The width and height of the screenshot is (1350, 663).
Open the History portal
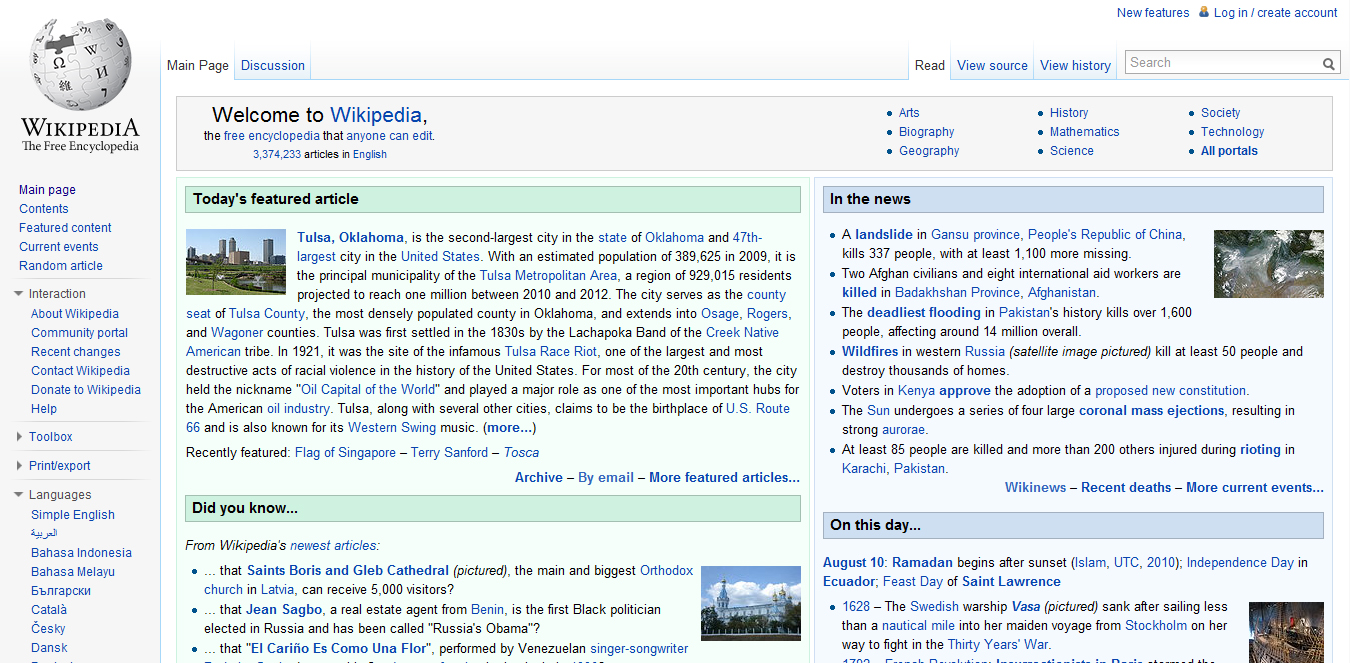point(1069,113)
